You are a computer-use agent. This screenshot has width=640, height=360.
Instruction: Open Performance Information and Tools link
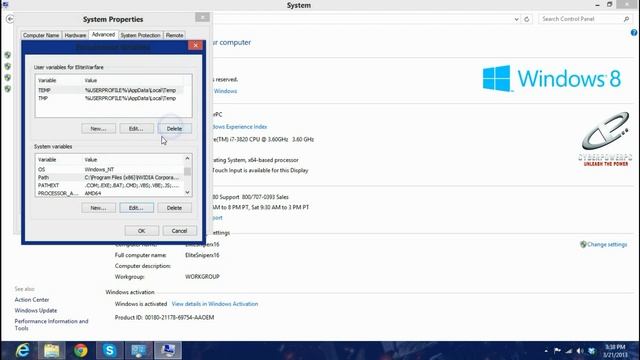click(51, 324)
